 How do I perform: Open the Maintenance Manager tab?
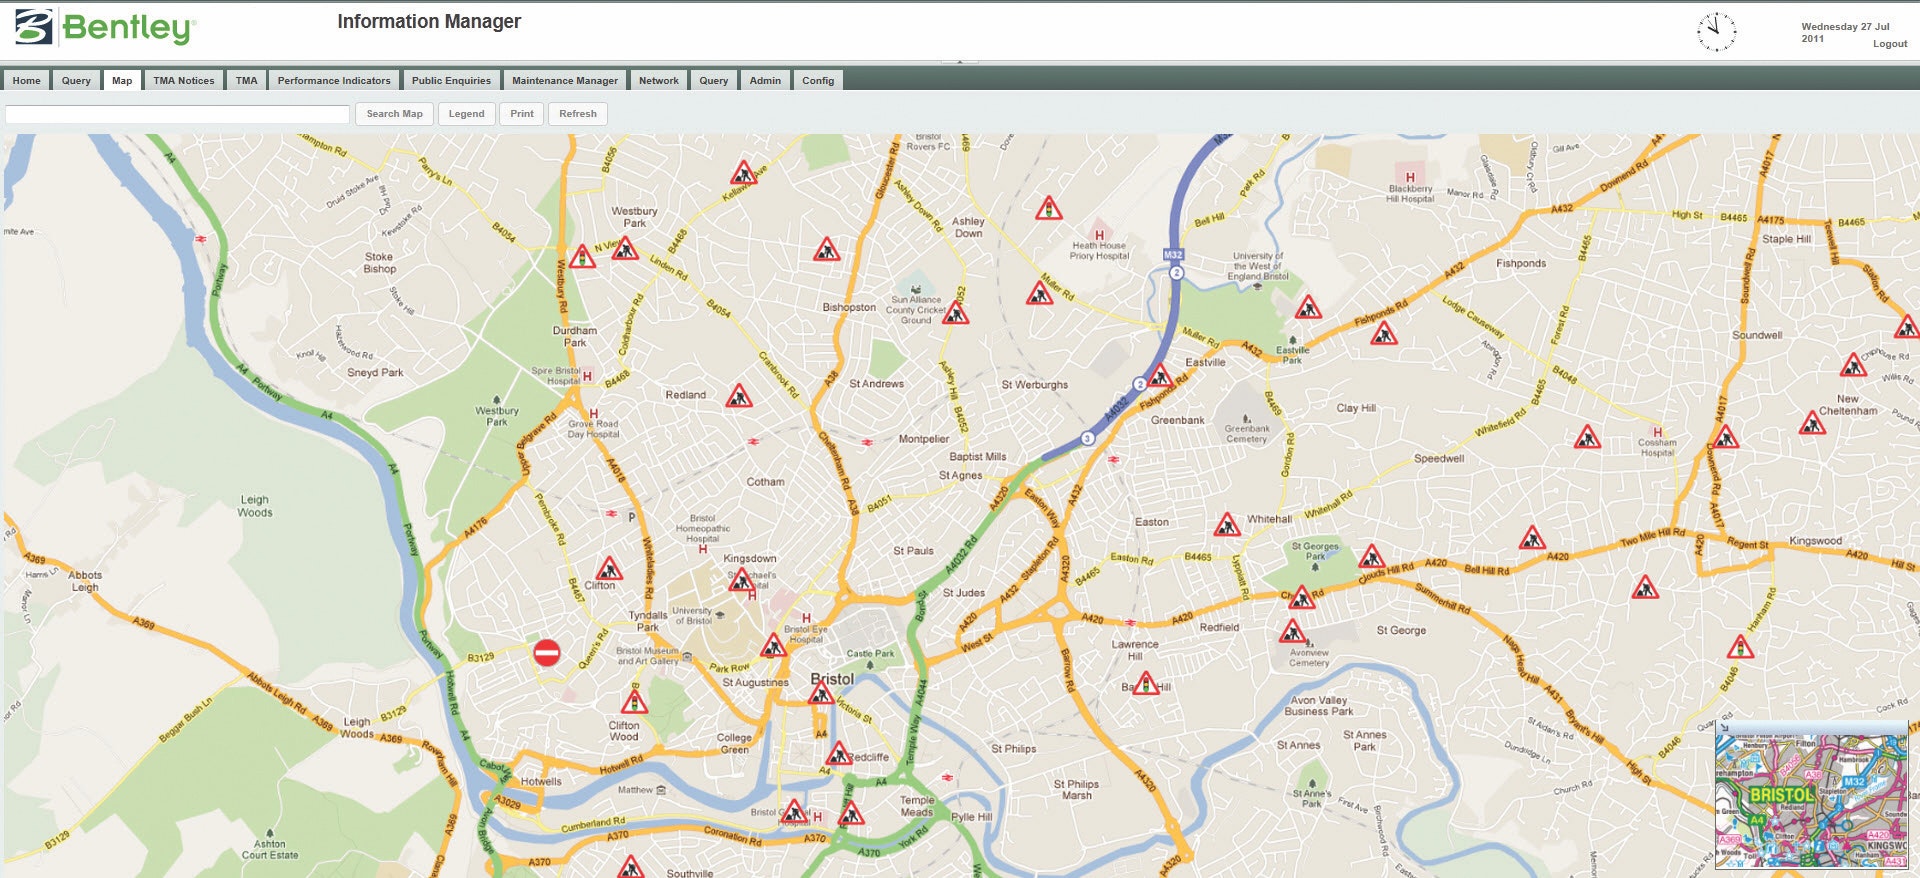[x=565, y=81]
